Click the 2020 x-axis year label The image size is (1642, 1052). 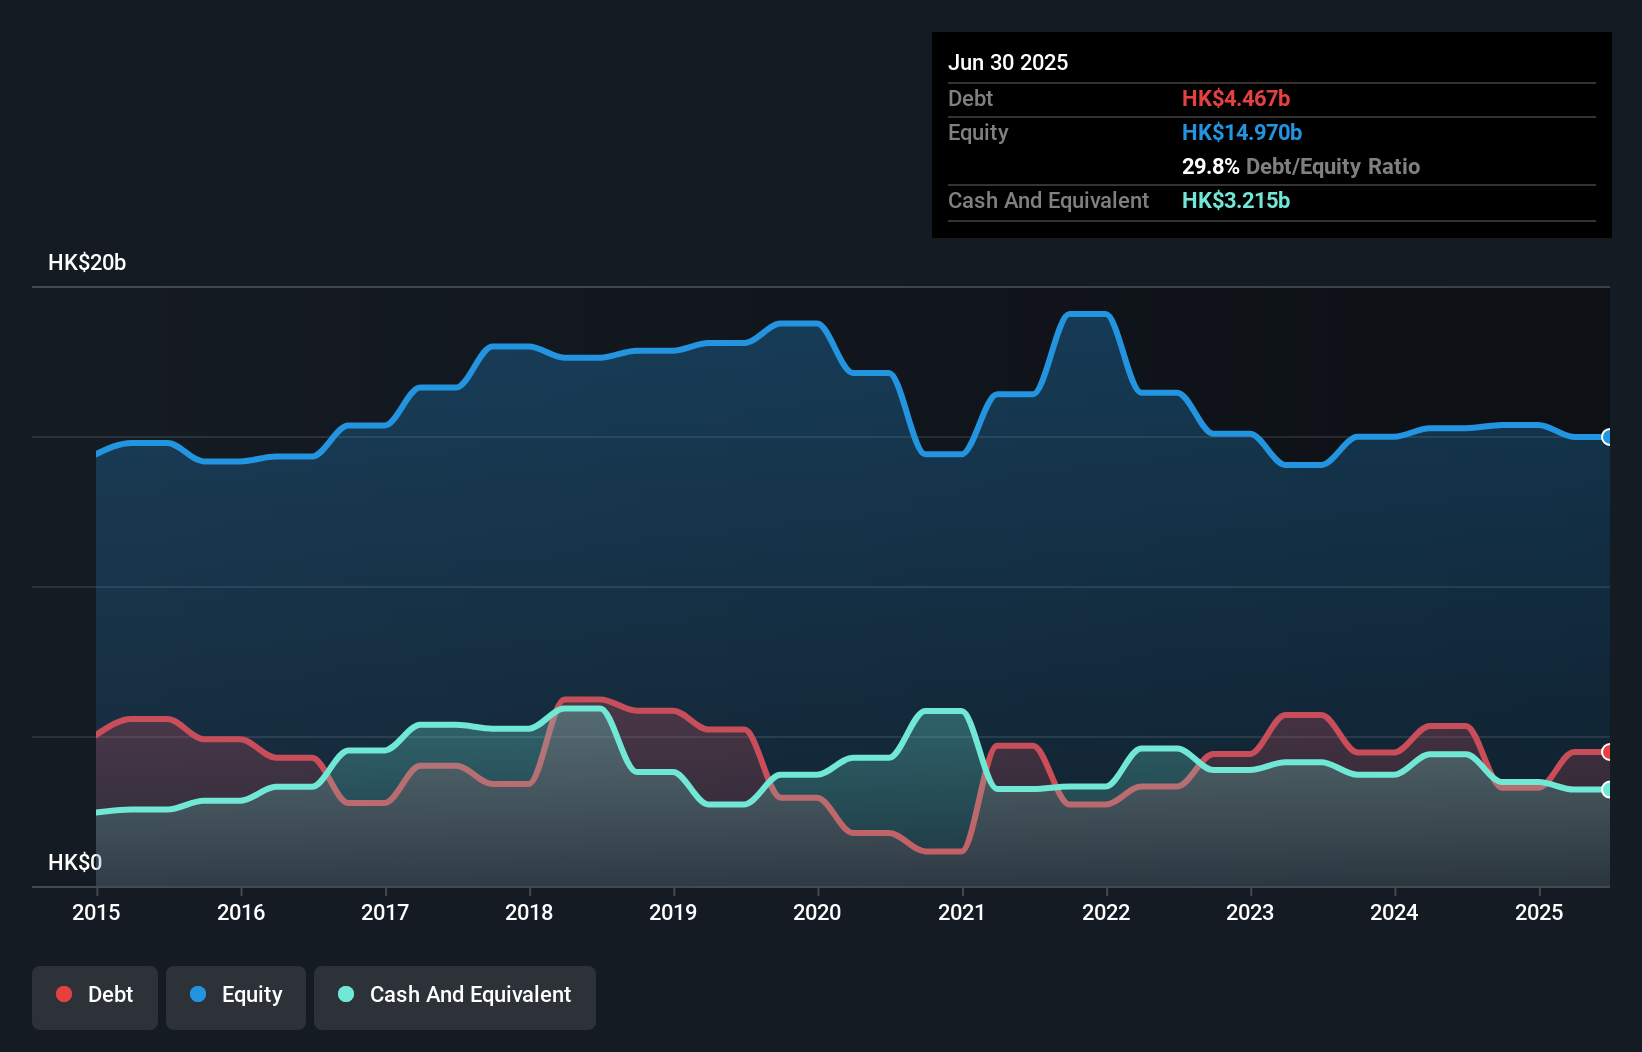(x=817, y=912)
